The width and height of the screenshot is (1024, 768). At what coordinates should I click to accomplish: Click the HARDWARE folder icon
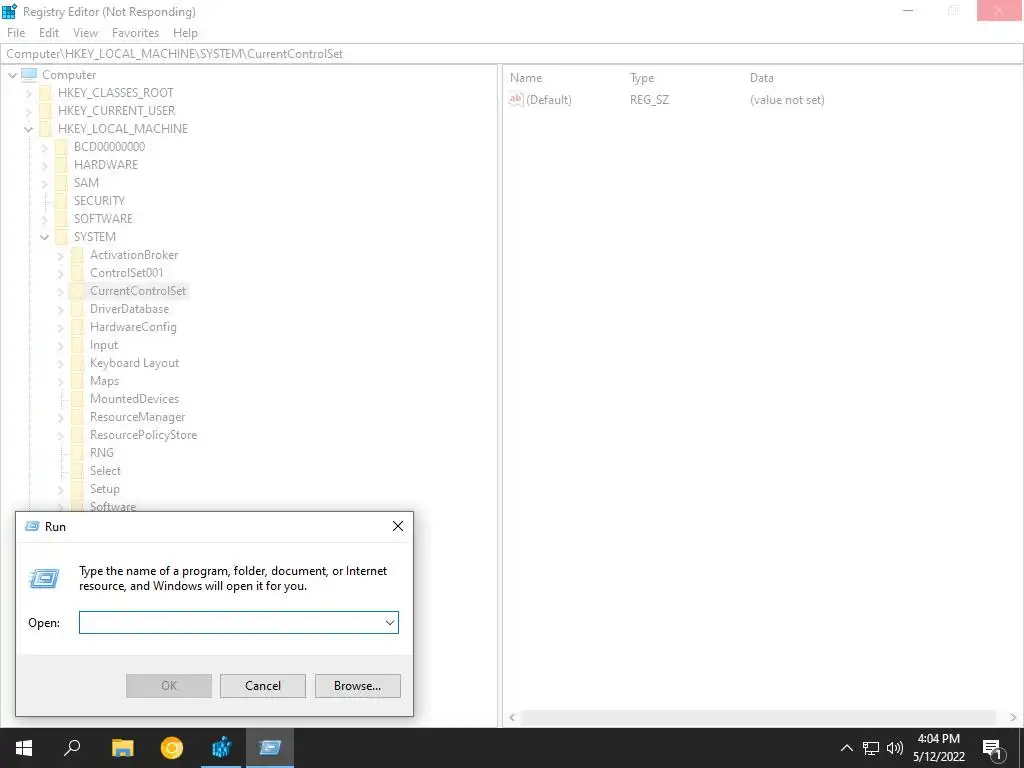(61, 165)
